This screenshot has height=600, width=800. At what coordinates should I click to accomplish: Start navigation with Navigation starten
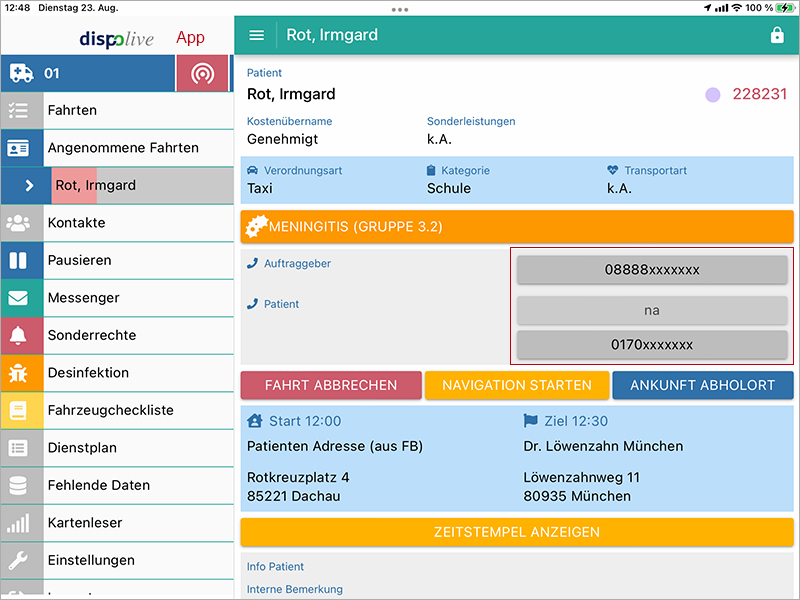click(x=516, y=385)
